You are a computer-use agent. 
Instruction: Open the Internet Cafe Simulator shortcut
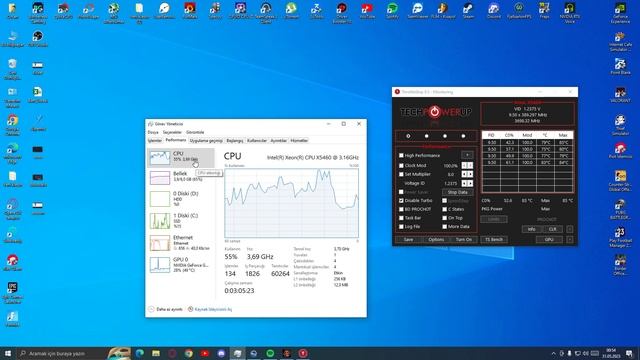pos(620,42)
